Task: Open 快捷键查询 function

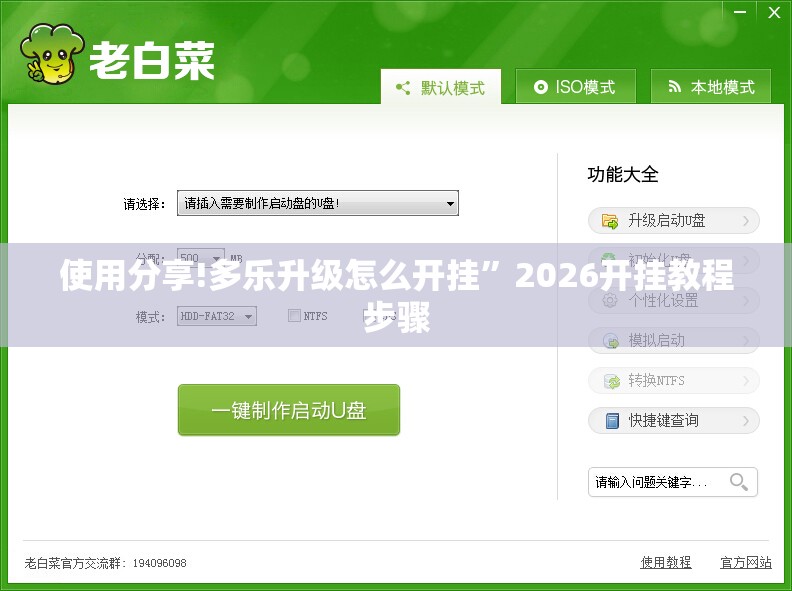Action: (674, 420)
